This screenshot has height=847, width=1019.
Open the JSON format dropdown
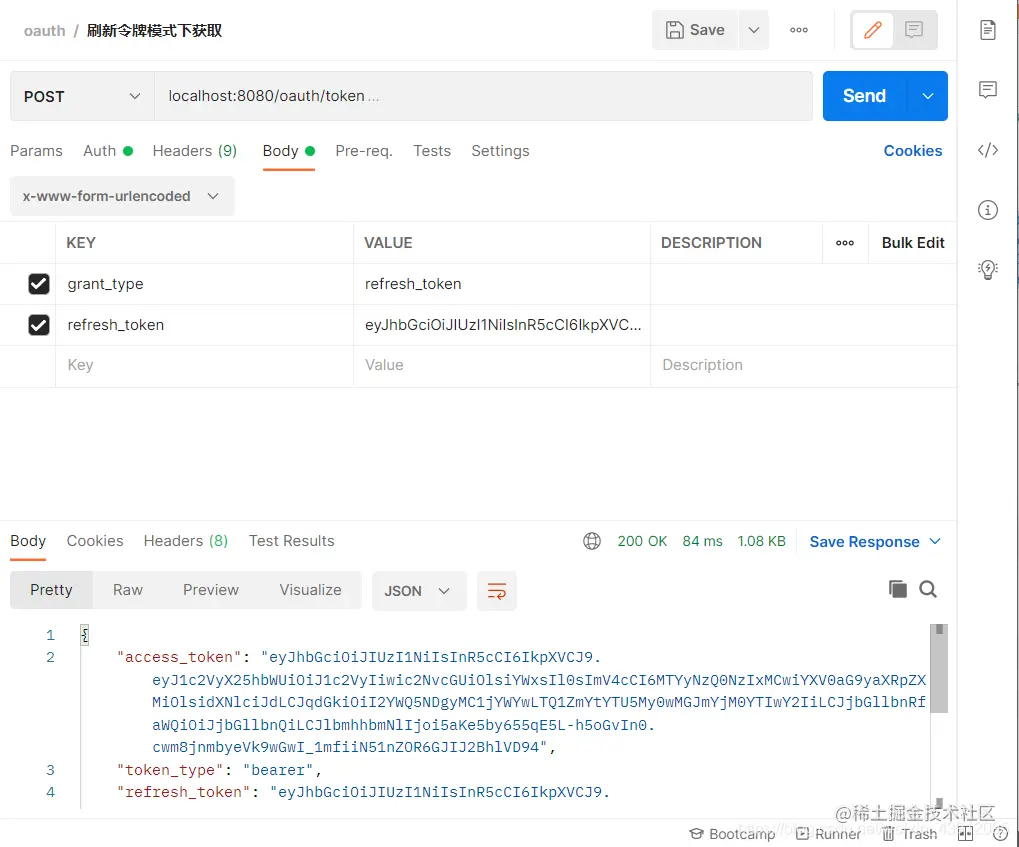(419, 591)
